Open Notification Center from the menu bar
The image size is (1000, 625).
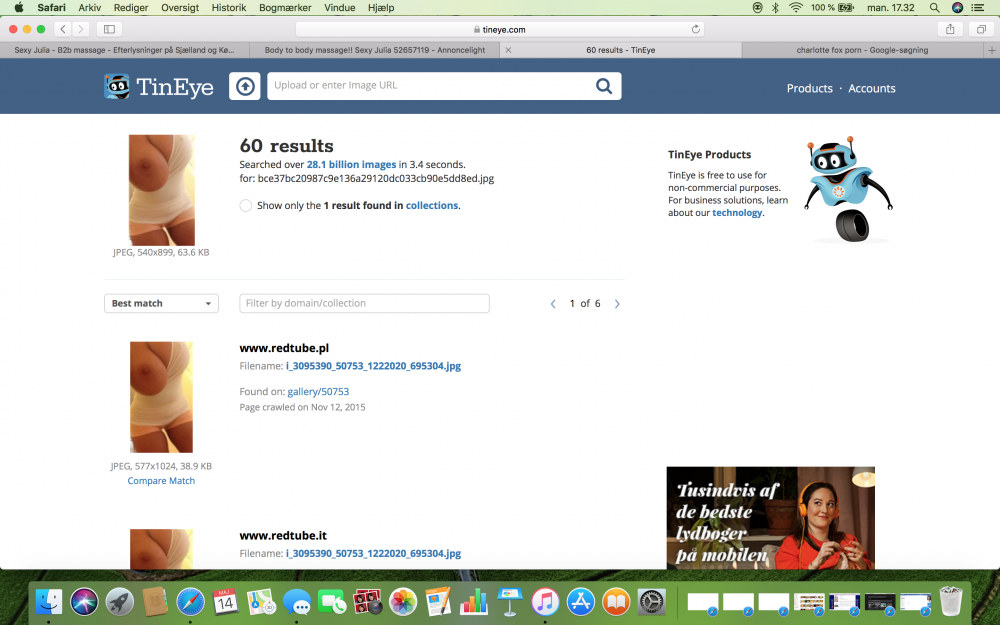click(977, 8)
